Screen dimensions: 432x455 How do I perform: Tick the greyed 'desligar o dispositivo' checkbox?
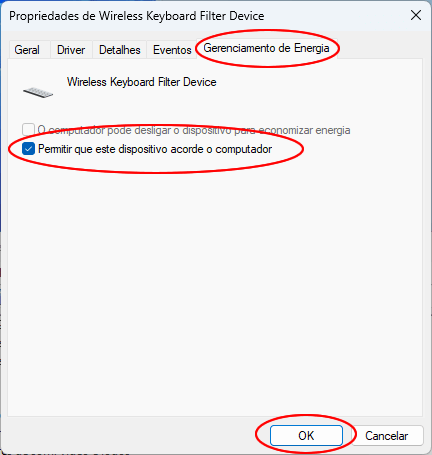pos(28,129)
